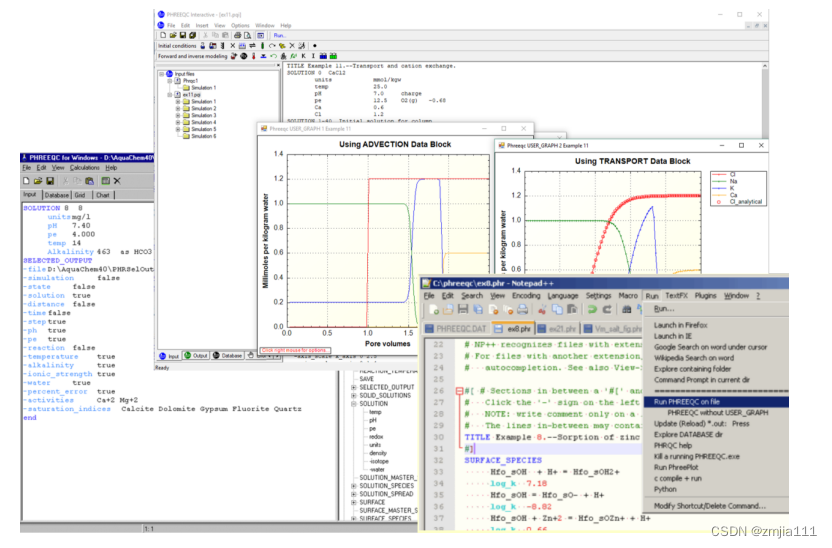Click Save icon in PHREEQC for Windows toolbar
The image size is (832, 548).
pyautogui.click(x=50, y=181)
